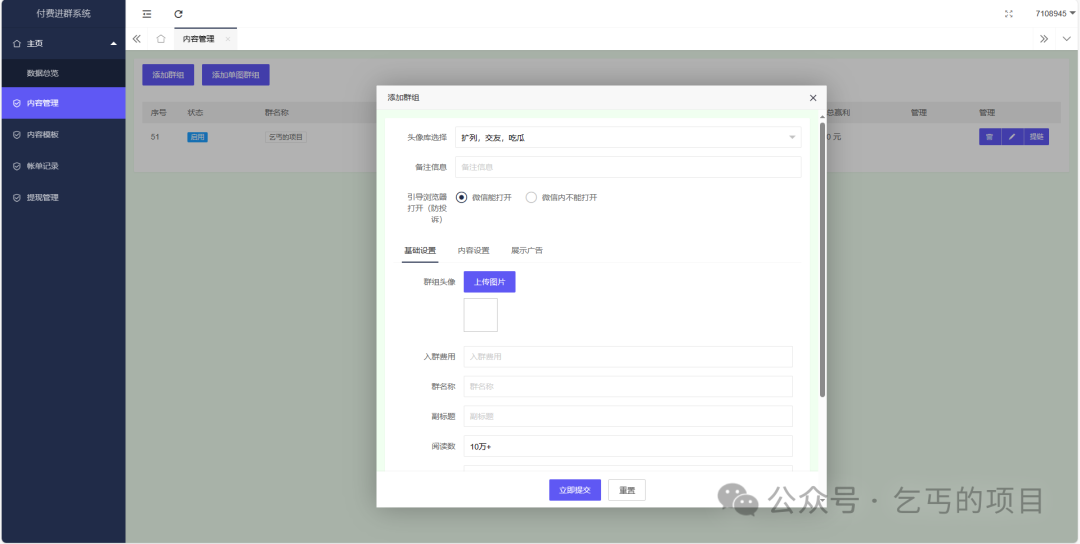Switch to the 基础设置 tab
This screenshot has width=1080, height=544.
click(x=420, y=251)
